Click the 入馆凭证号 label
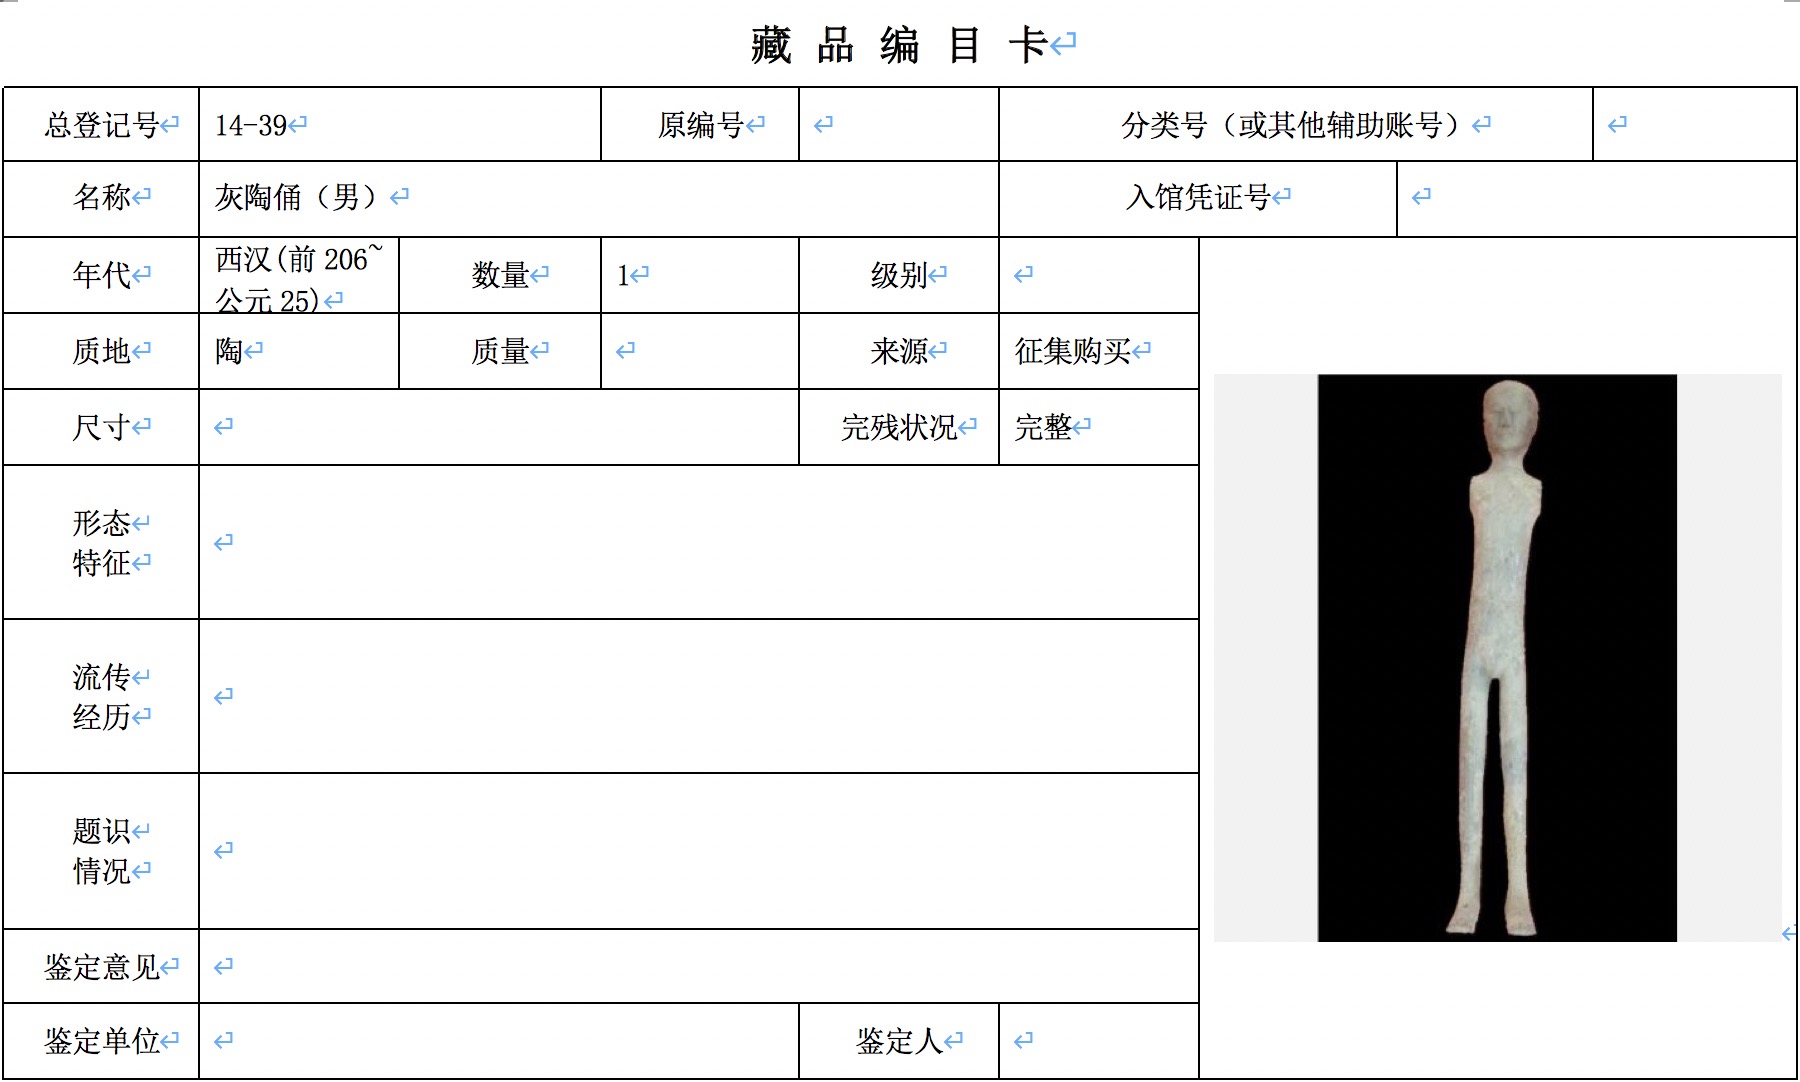Screen dimensions: 1800x1082 coord(1198,198)
